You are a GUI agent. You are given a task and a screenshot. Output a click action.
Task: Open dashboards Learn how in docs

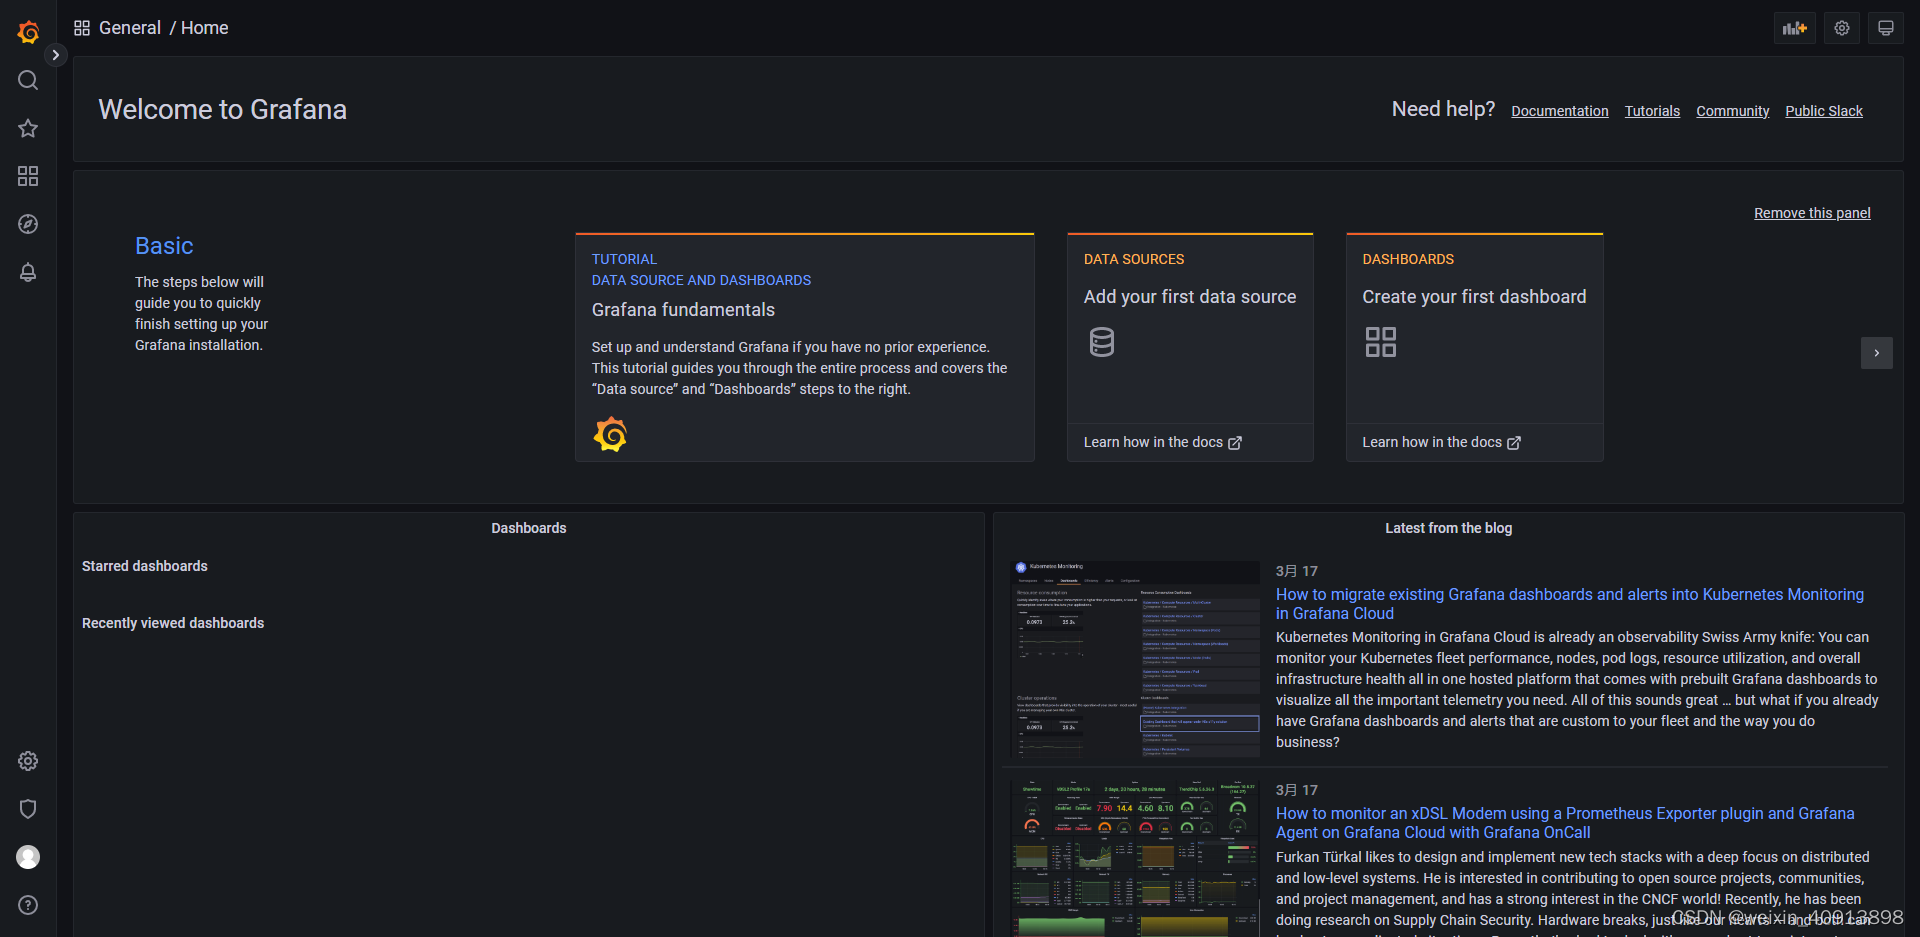(x=1441, y=442)
